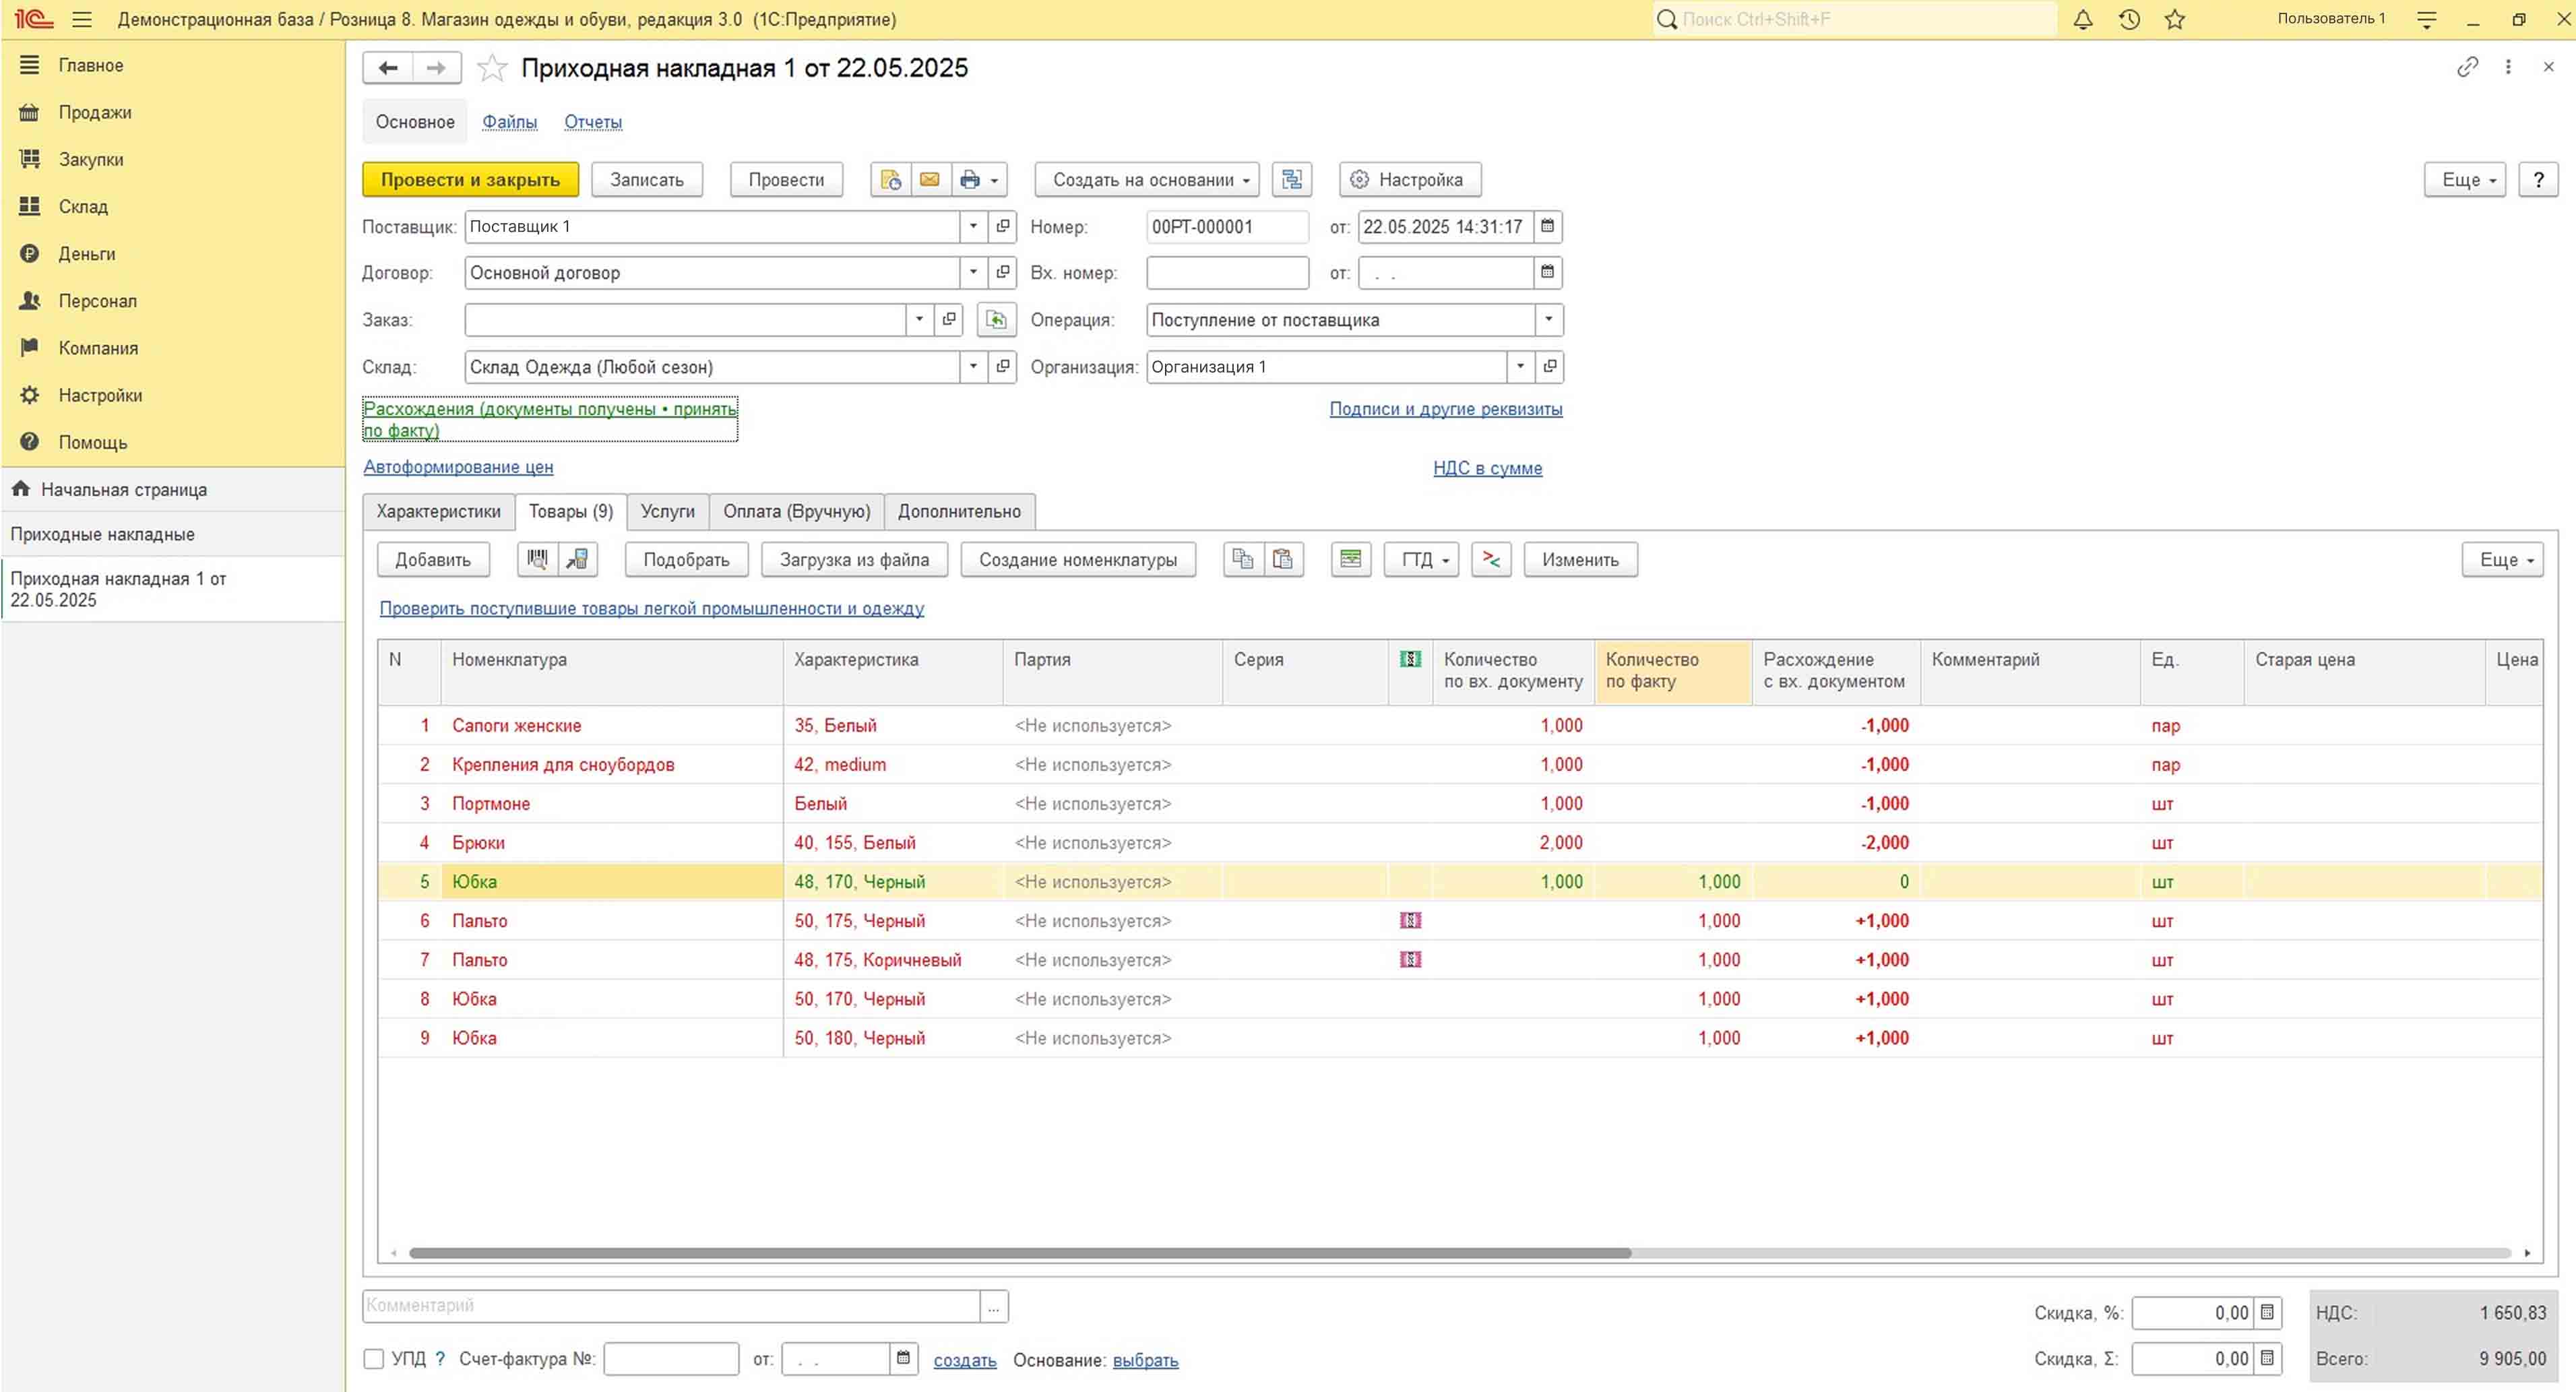This screenshot has height=1392, width=2576.
Task: Toggle the УПД checkbox
Action: point(374,1359)
